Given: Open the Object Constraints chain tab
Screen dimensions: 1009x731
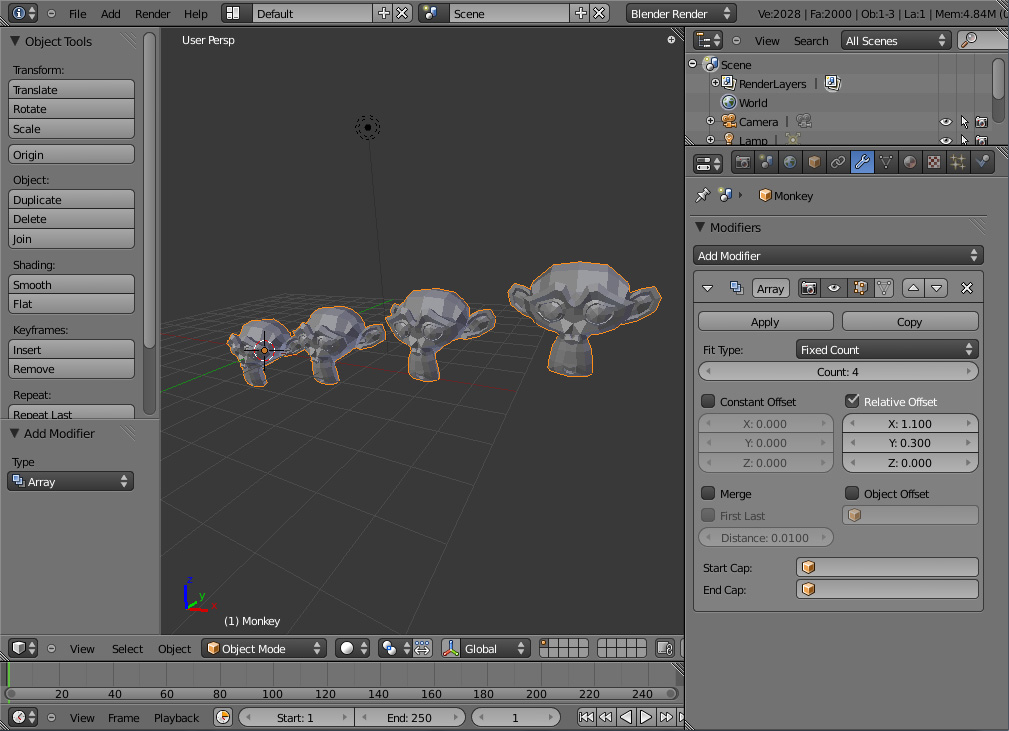Looking at the screenshot, I should click(x=838, y=162).
